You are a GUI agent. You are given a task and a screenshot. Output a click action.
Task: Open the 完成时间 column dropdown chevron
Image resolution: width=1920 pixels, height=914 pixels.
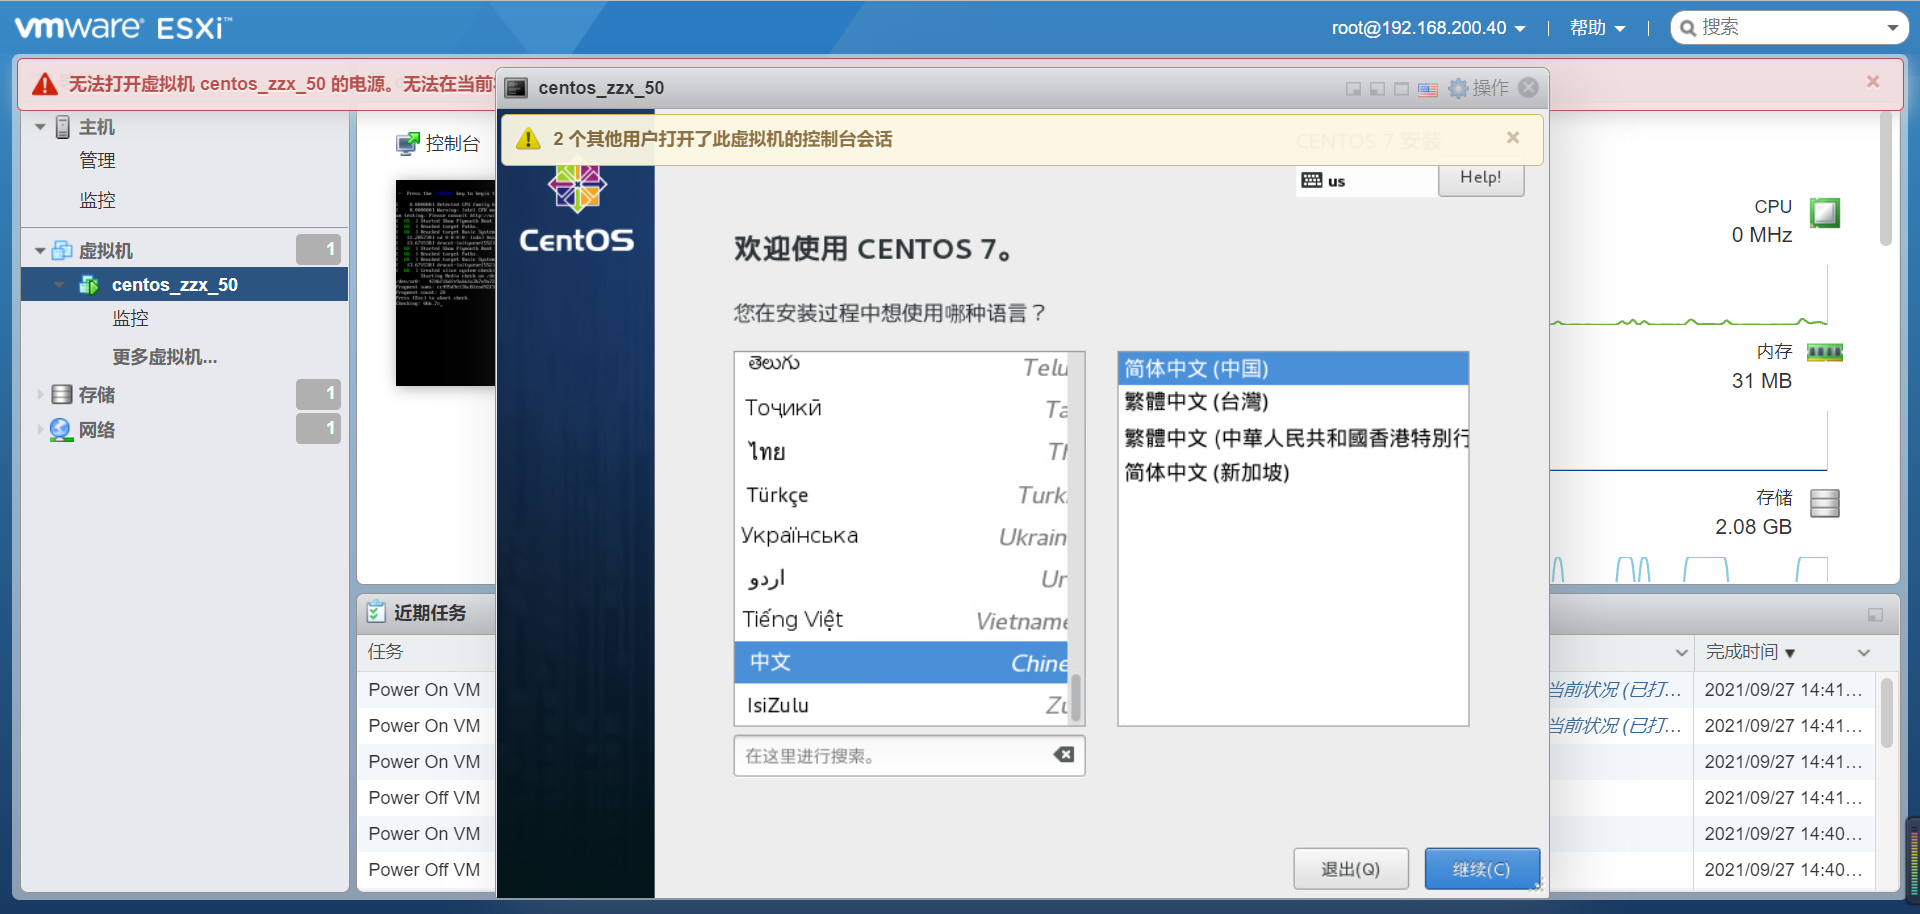coord(1863,653)
